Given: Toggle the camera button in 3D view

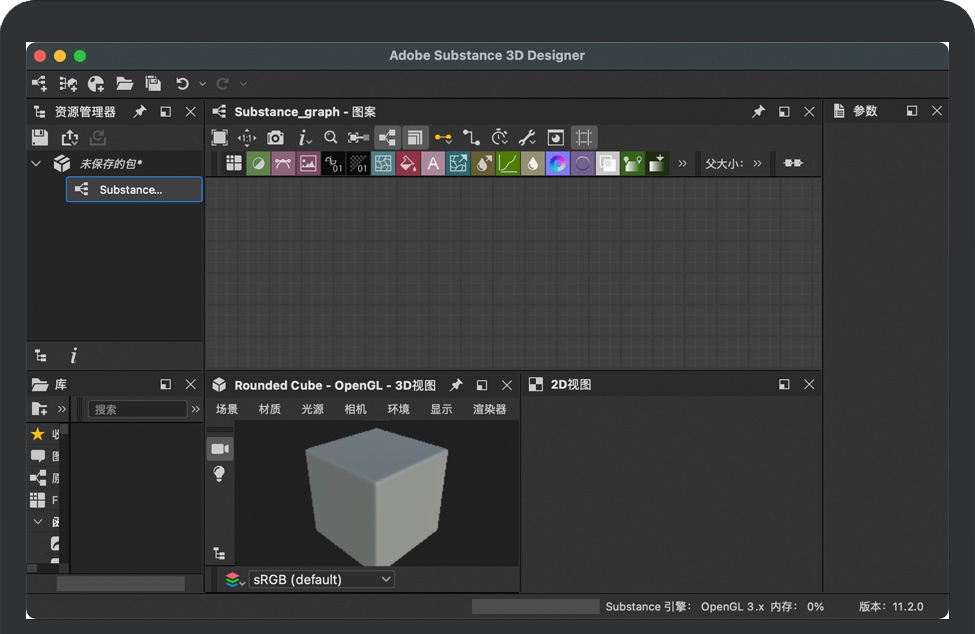Looking at the screenshot, I should coord(220,449).
